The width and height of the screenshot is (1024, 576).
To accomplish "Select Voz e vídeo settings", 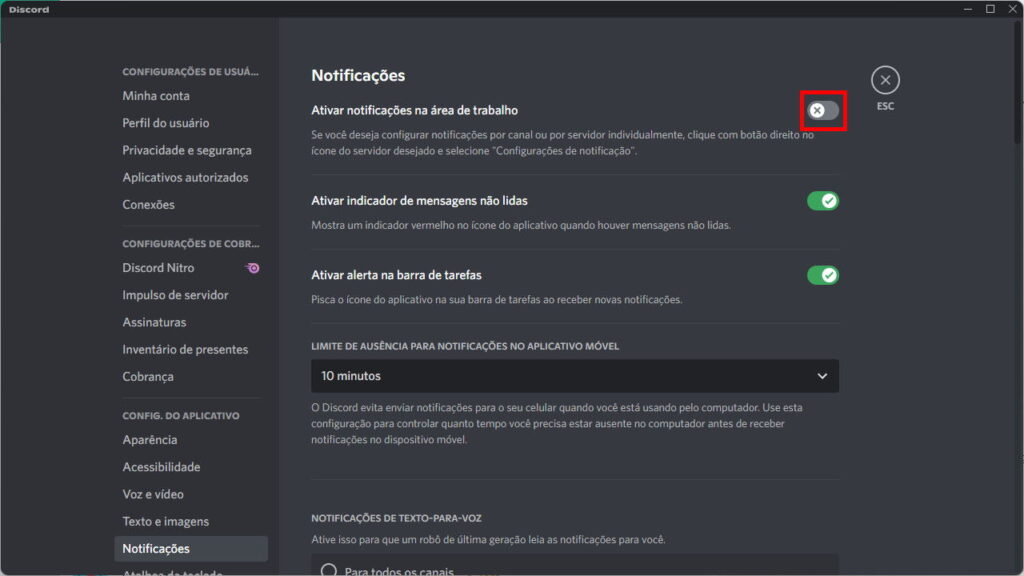I will 153,494.
